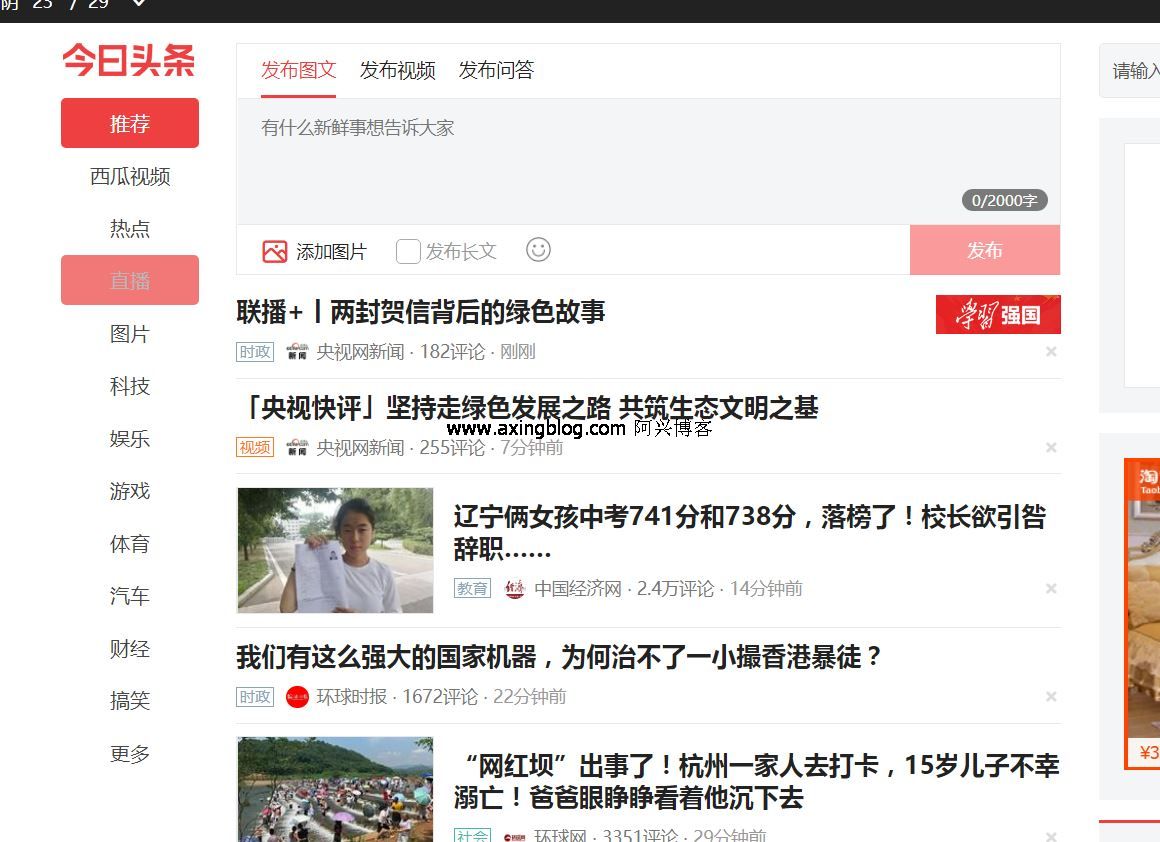The image size is (1160, 842).
Task: Dismiss the 联播+ 两封贺信 article
Action: 1051,351
